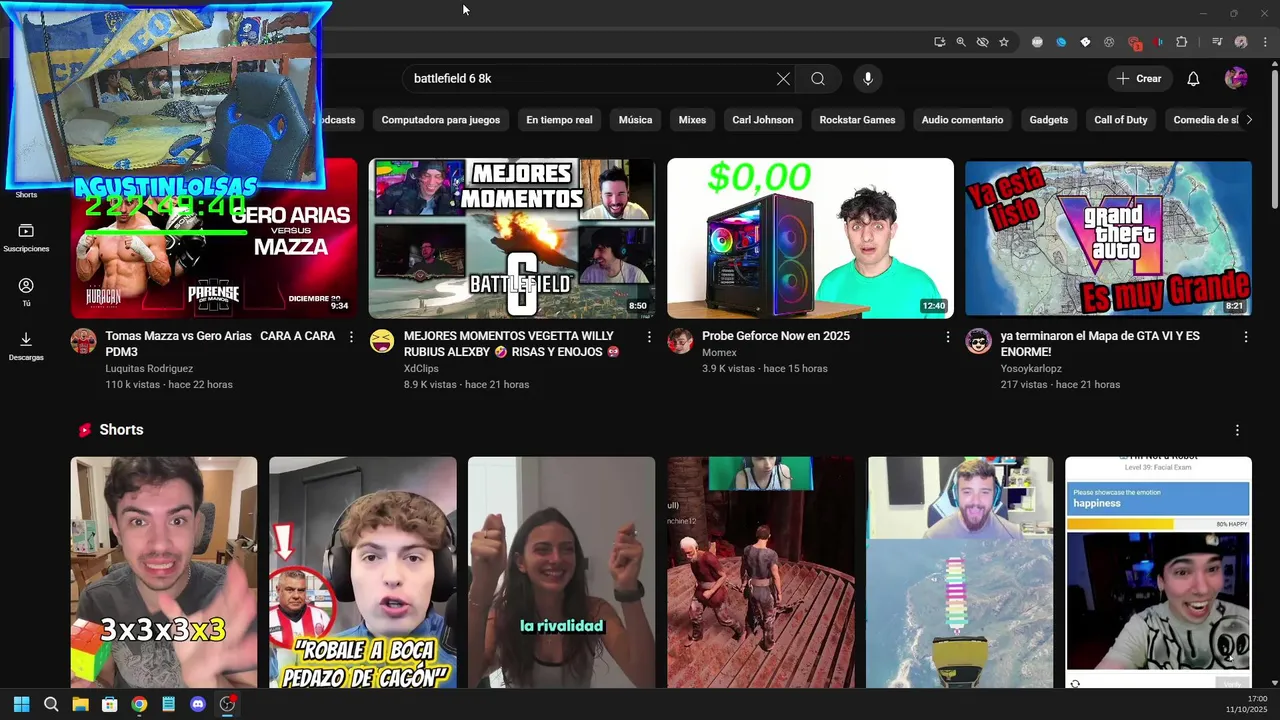Open OBS Studio from the taskbar
The image size is (1280, 720).
pos(227,704)
